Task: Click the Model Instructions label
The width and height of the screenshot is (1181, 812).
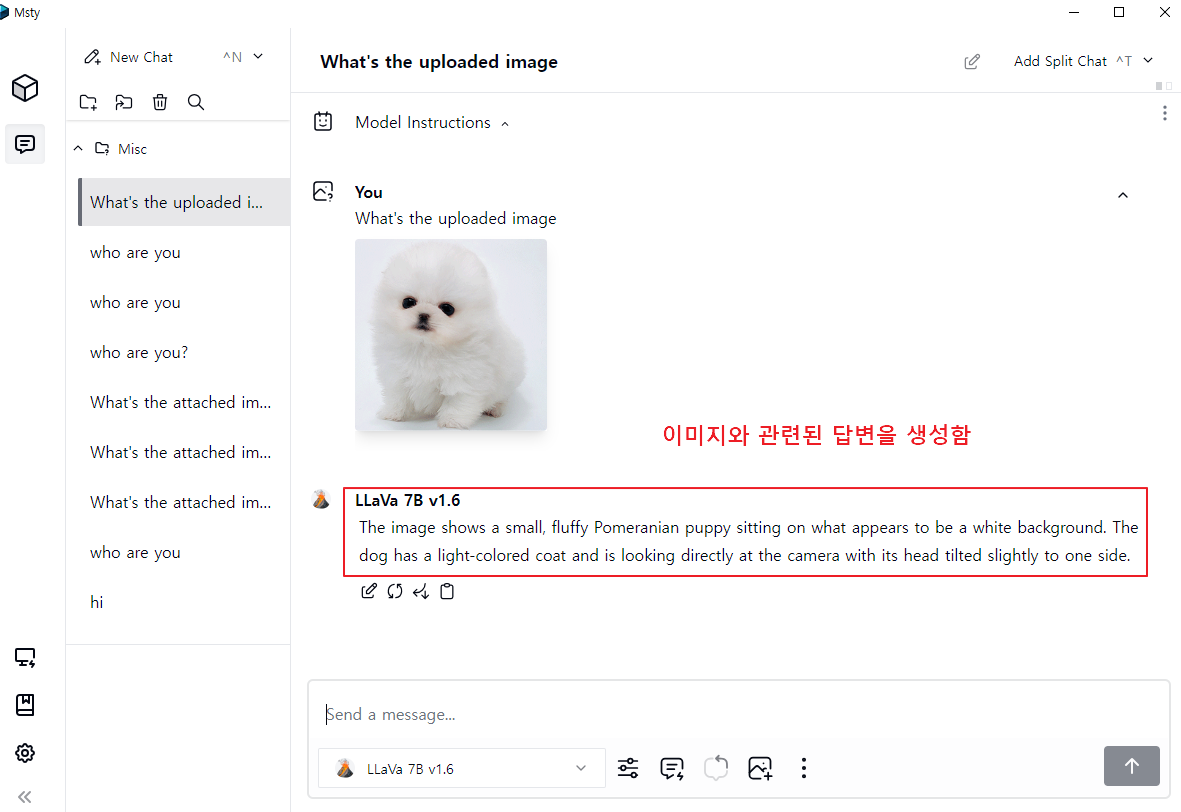Action: pos(423,122)
